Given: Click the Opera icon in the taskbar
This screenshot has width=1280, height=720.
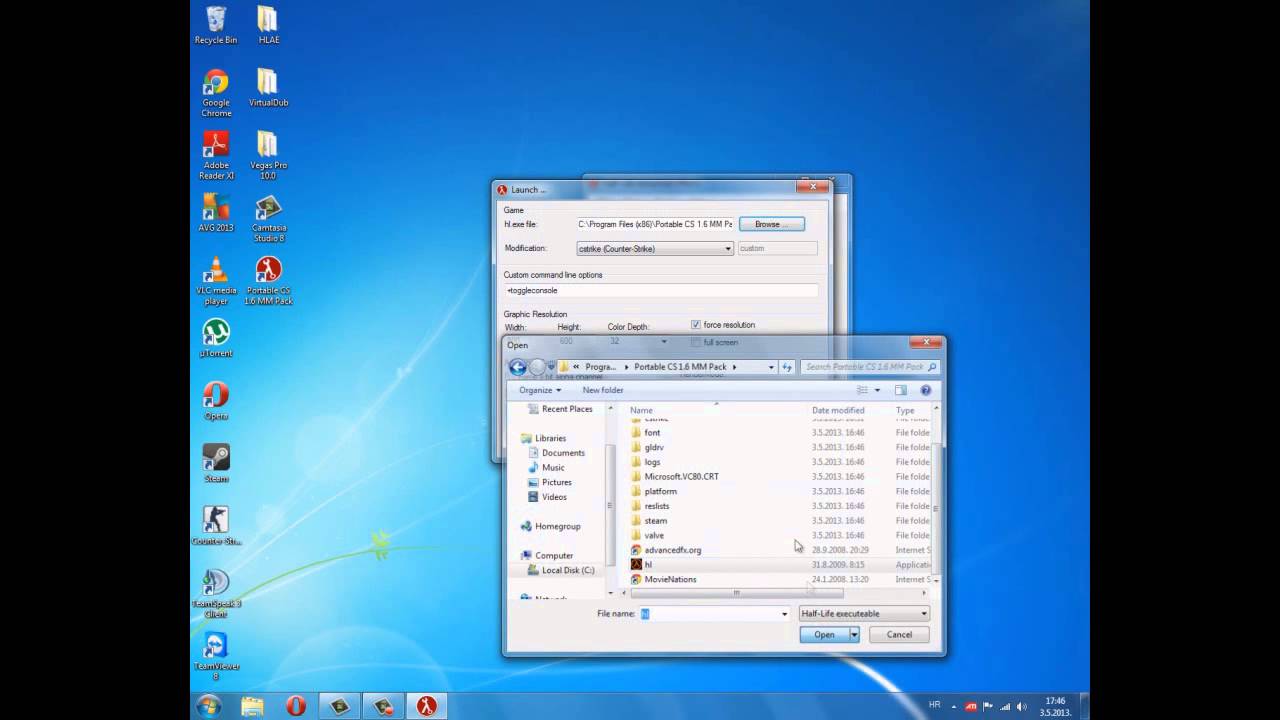Looking at the screenshot, I should point(296,706).
